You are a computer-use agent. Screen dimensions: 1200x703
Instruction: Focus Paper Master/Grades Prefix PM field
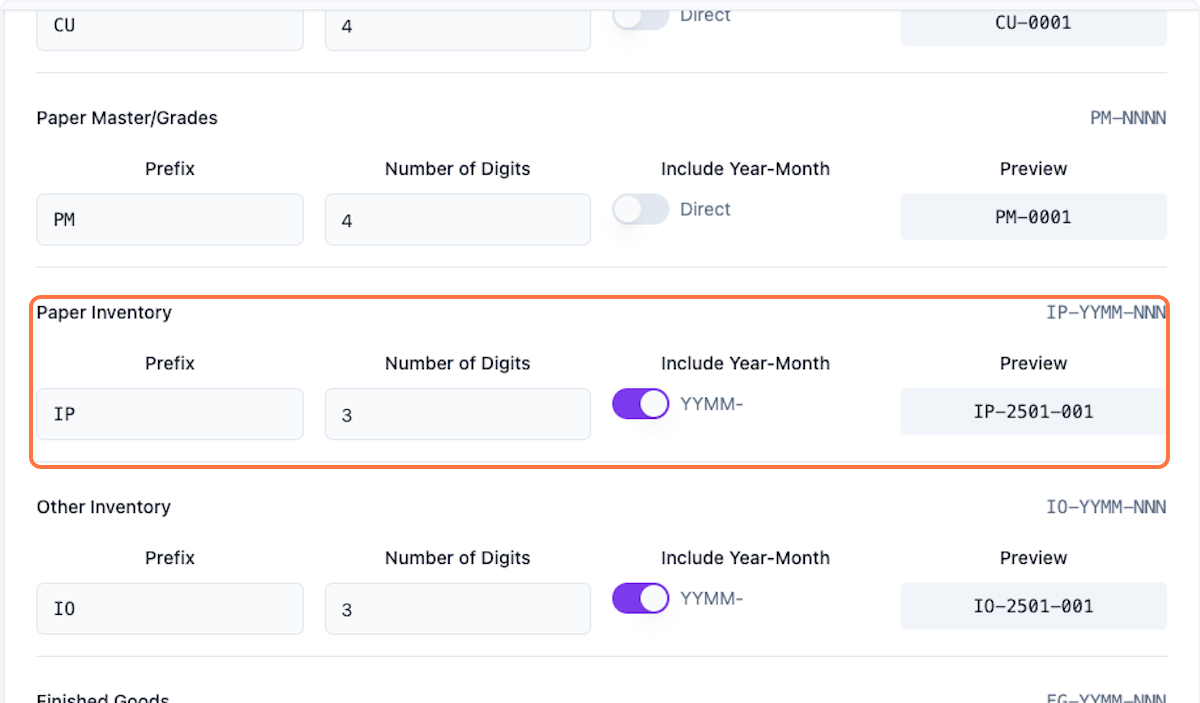click(x=170, y=219)
